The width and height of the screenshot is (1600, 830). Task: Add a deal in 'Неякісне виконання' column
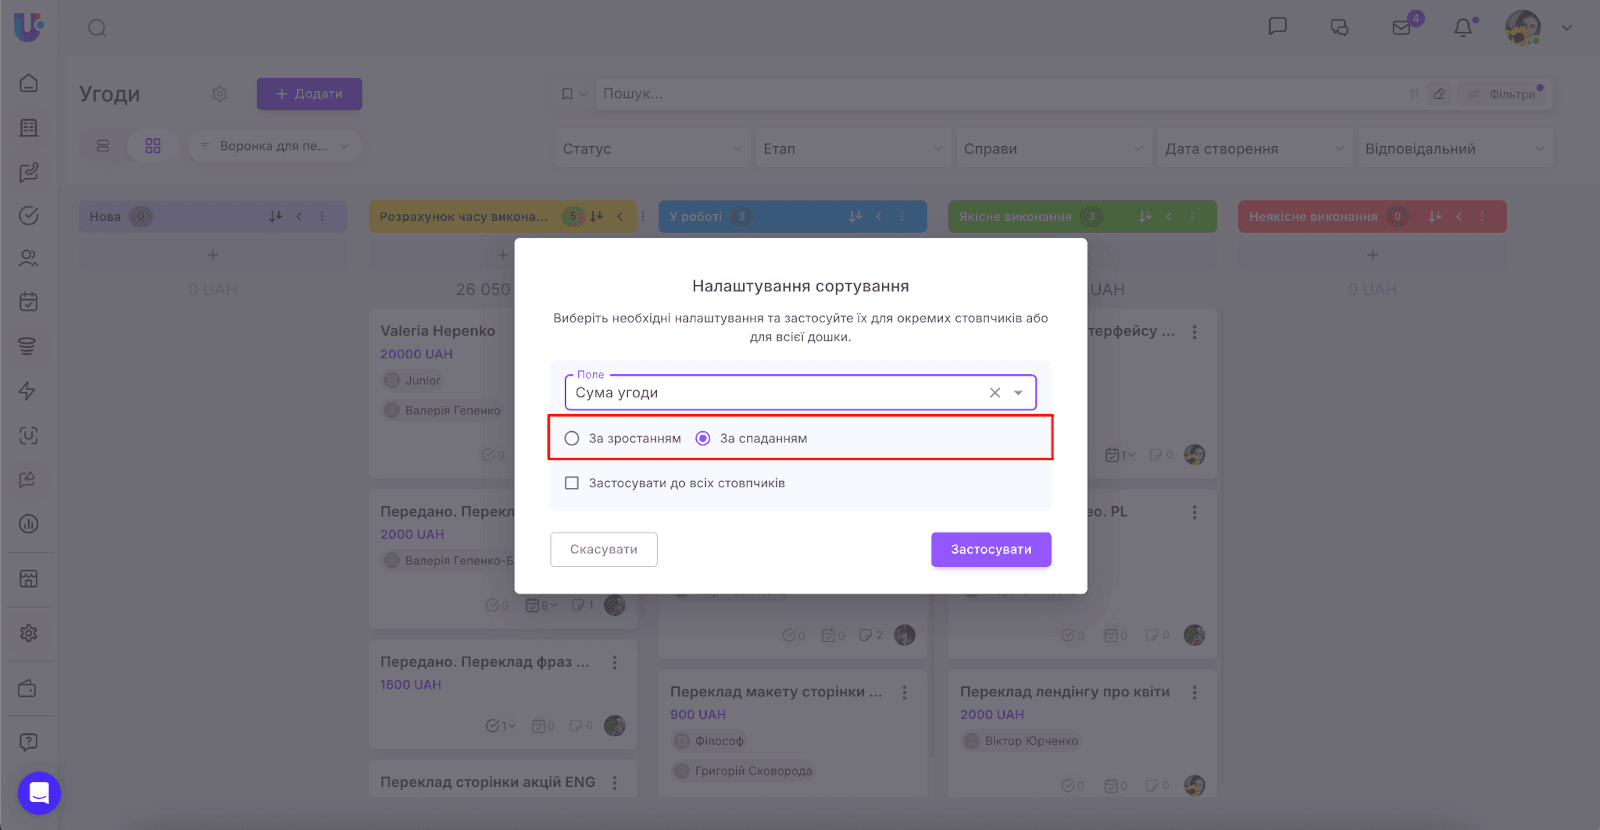tap(1372, 255)
